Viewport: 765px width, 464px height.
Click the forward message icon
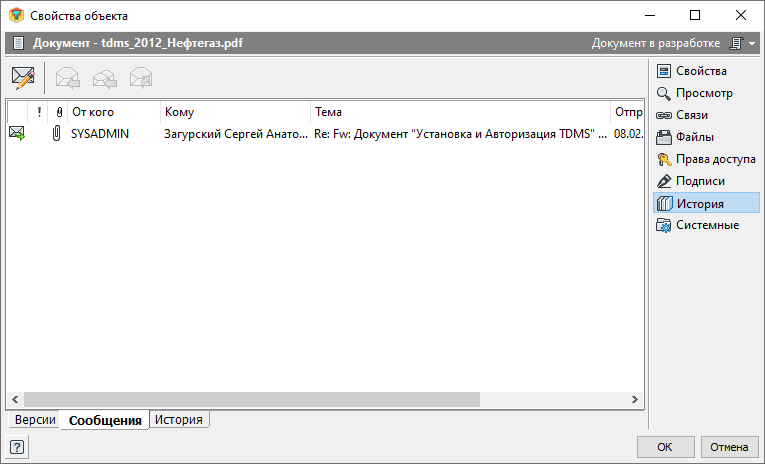click(x=141, y=76)
